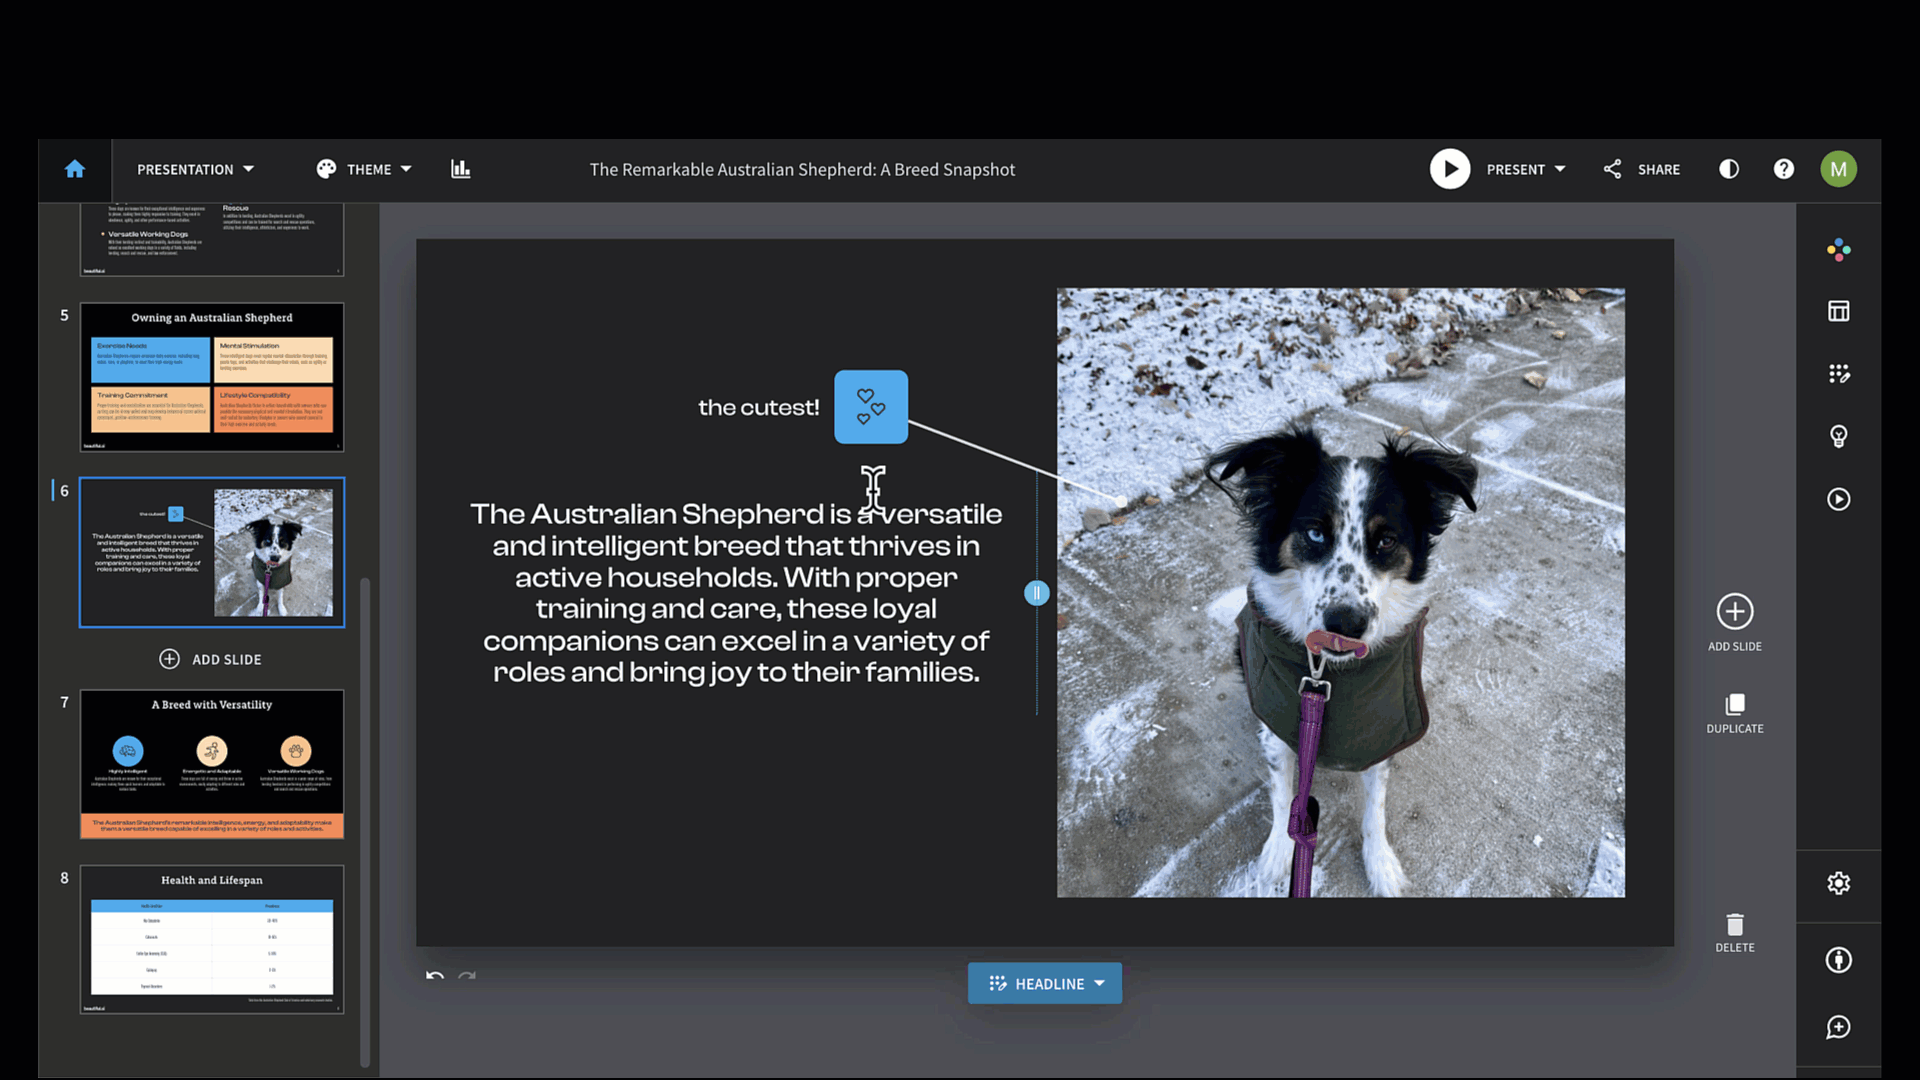
Task: Open the Headline layout dropdown
Action: click(1045, 984)
